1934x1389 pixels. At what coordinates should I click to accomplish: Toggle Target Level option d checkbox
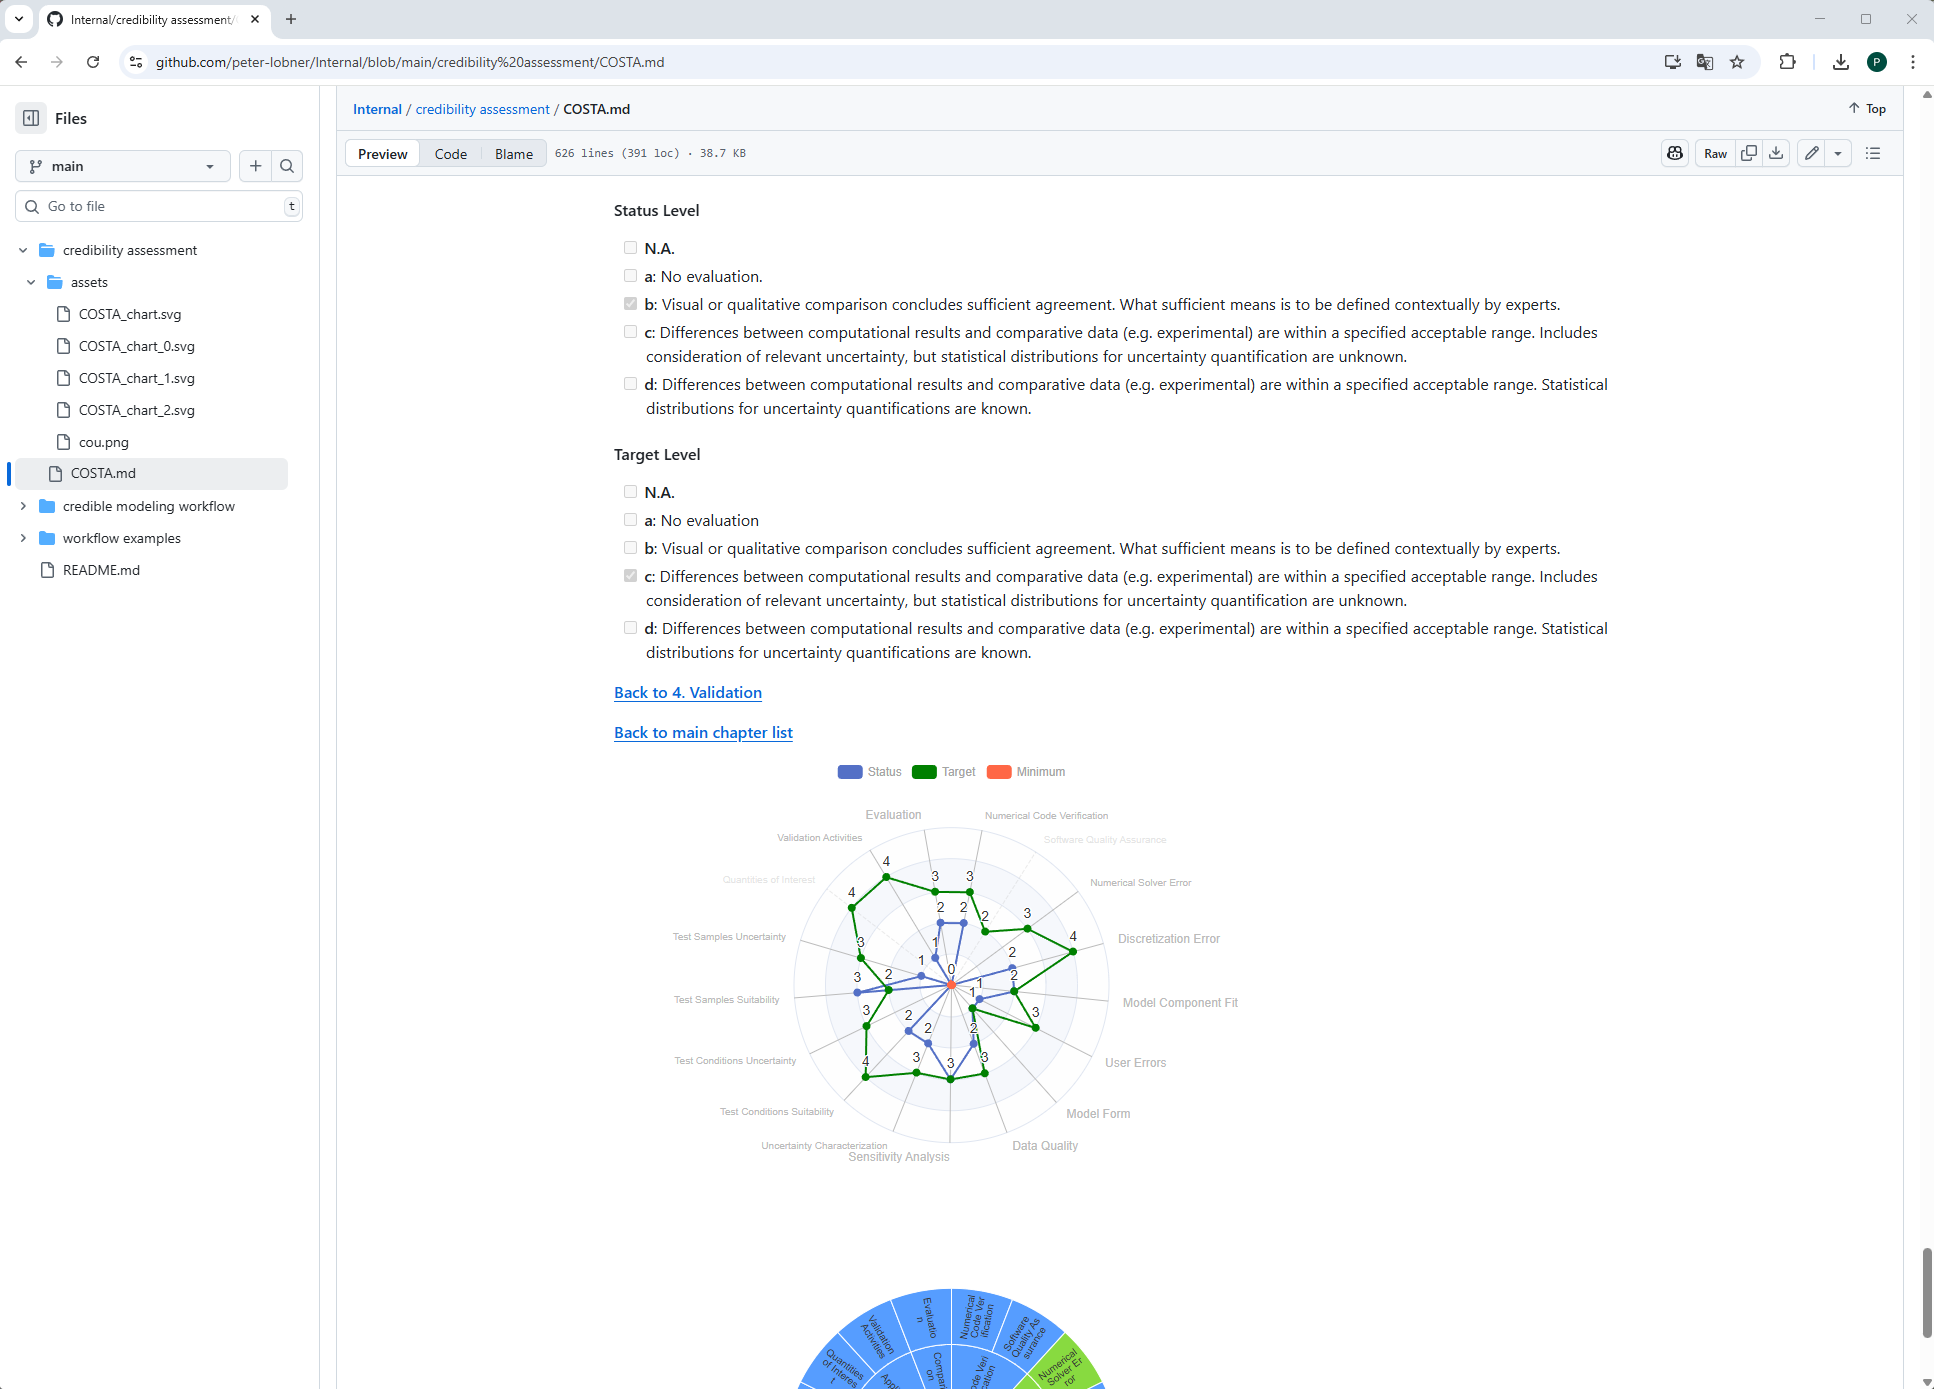pyautogui.click(x=630, y=627)
